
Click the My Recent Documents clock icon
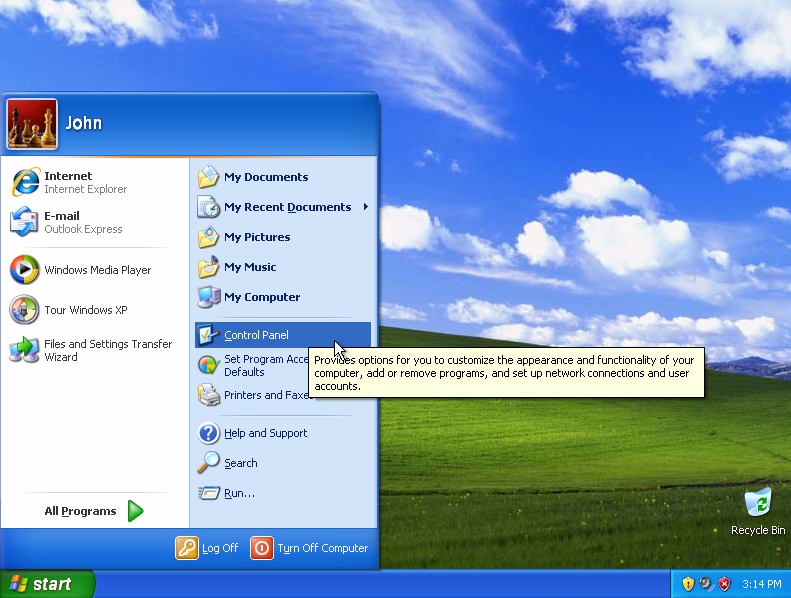tap(208, 207)
